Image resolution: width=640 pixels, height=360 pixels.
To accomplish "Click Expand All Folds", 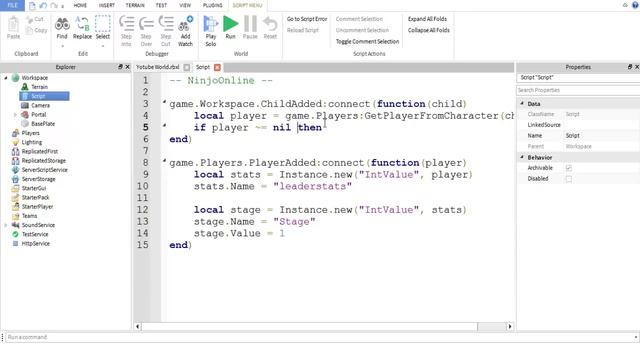I will coord(427,19).
